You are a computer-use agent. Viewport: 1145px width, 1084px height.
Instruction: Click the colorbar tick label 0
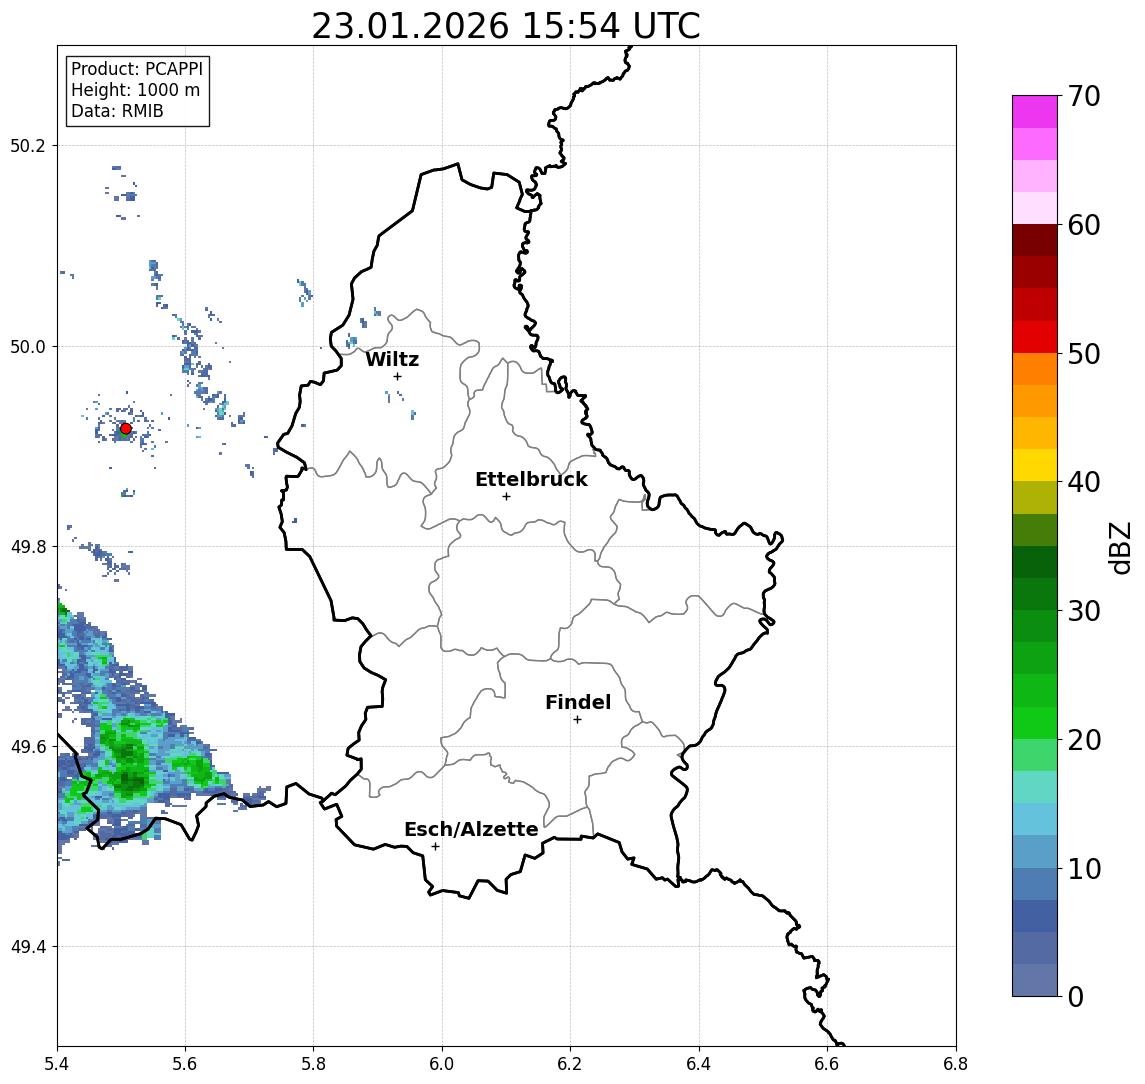[1076, 996]
